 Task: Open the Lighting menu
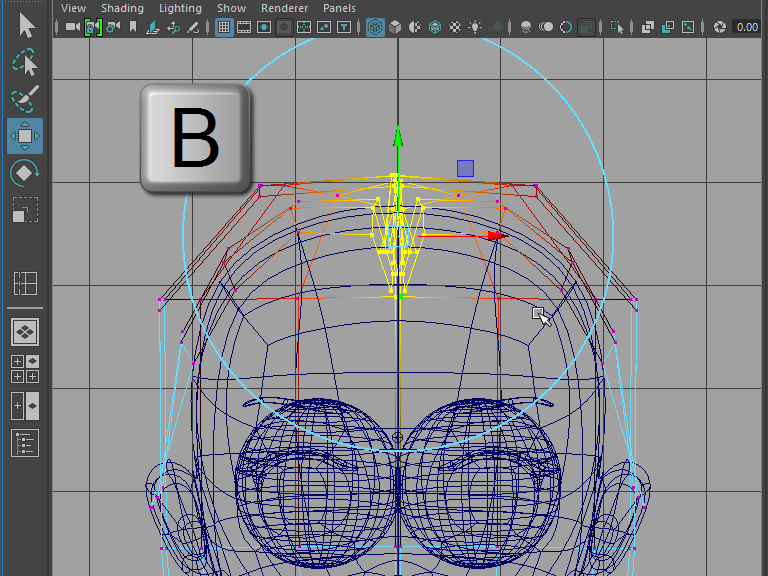click(x=180, y=8)
